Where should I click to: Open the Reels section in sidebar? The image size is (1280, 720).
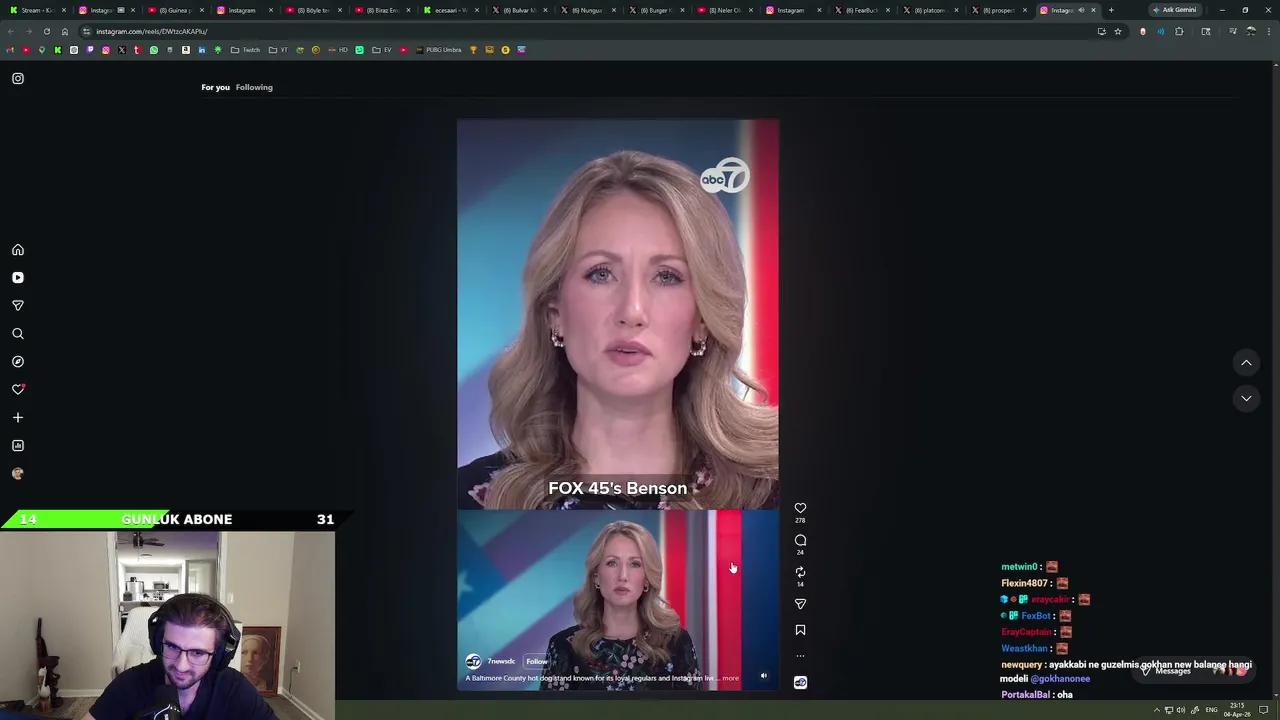18,278
